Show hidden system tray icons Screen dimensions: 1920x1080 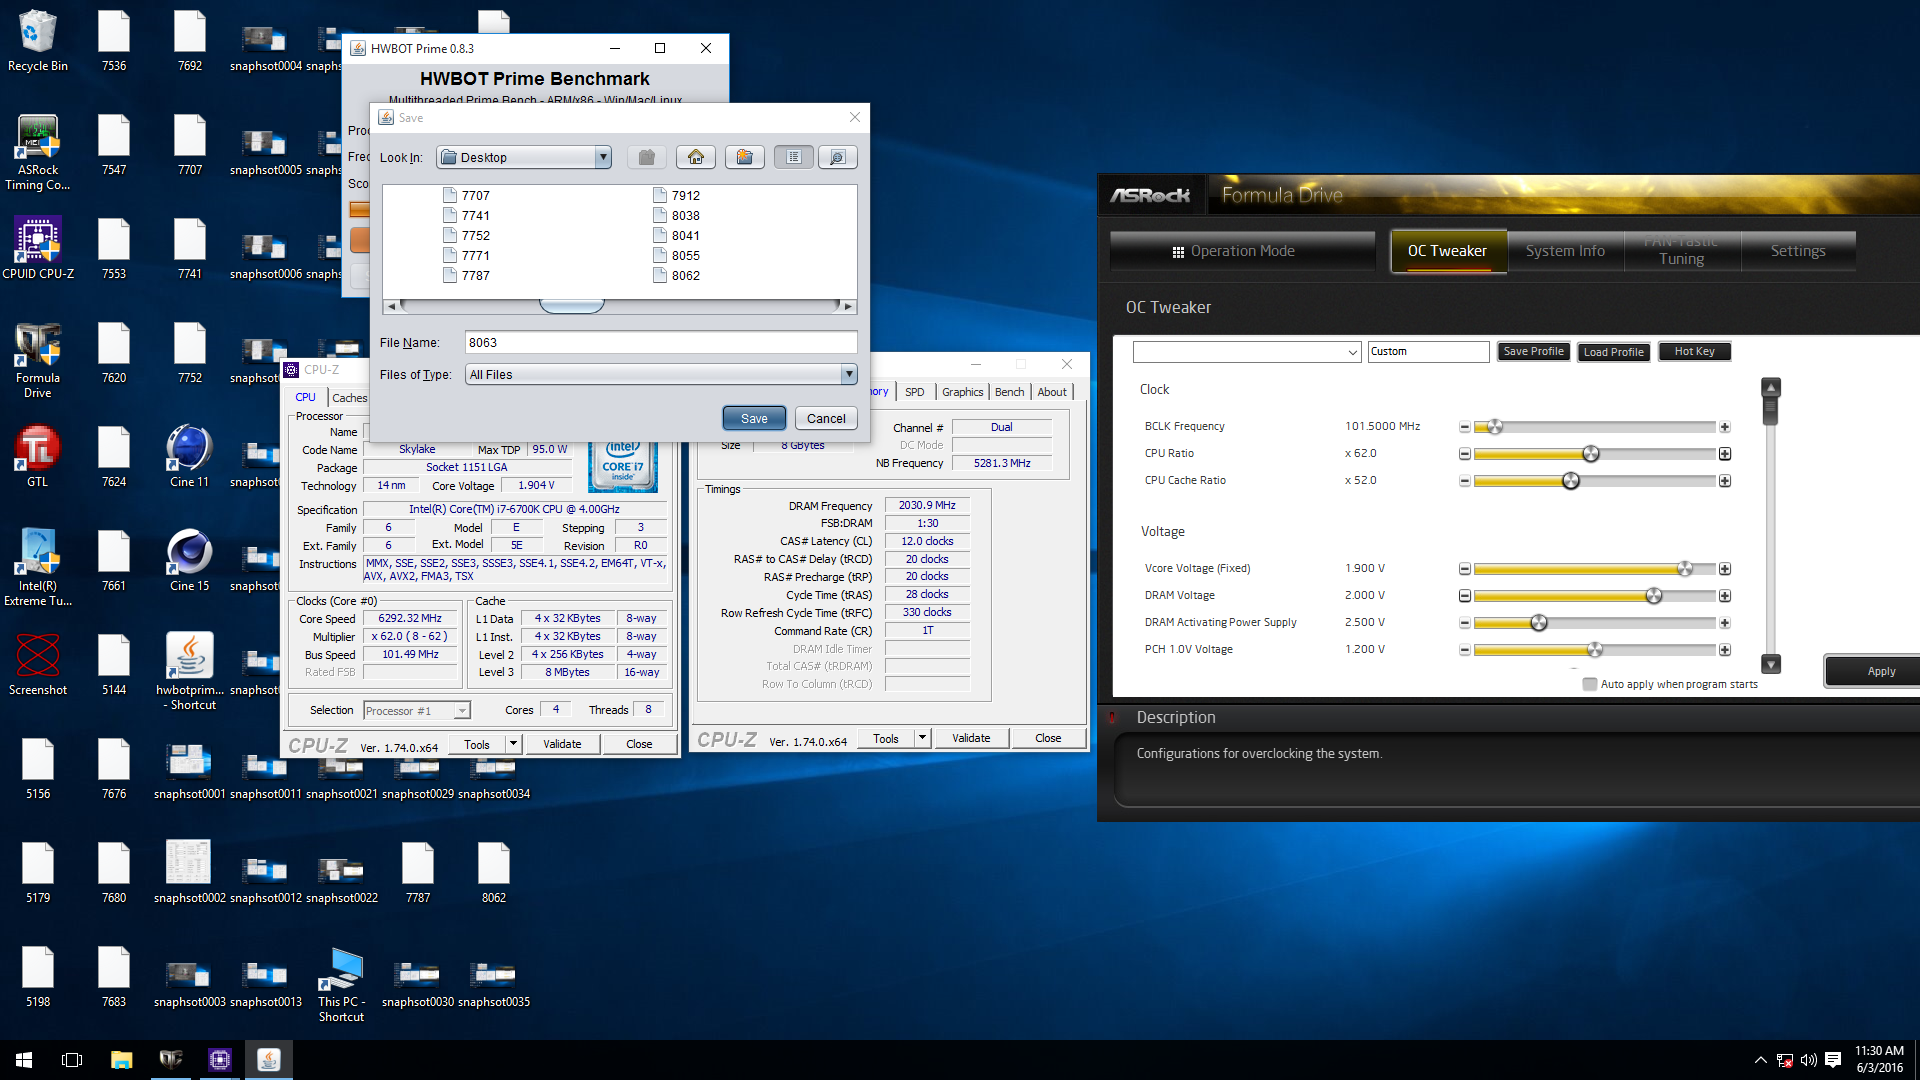click(x=1760, y=1060)
